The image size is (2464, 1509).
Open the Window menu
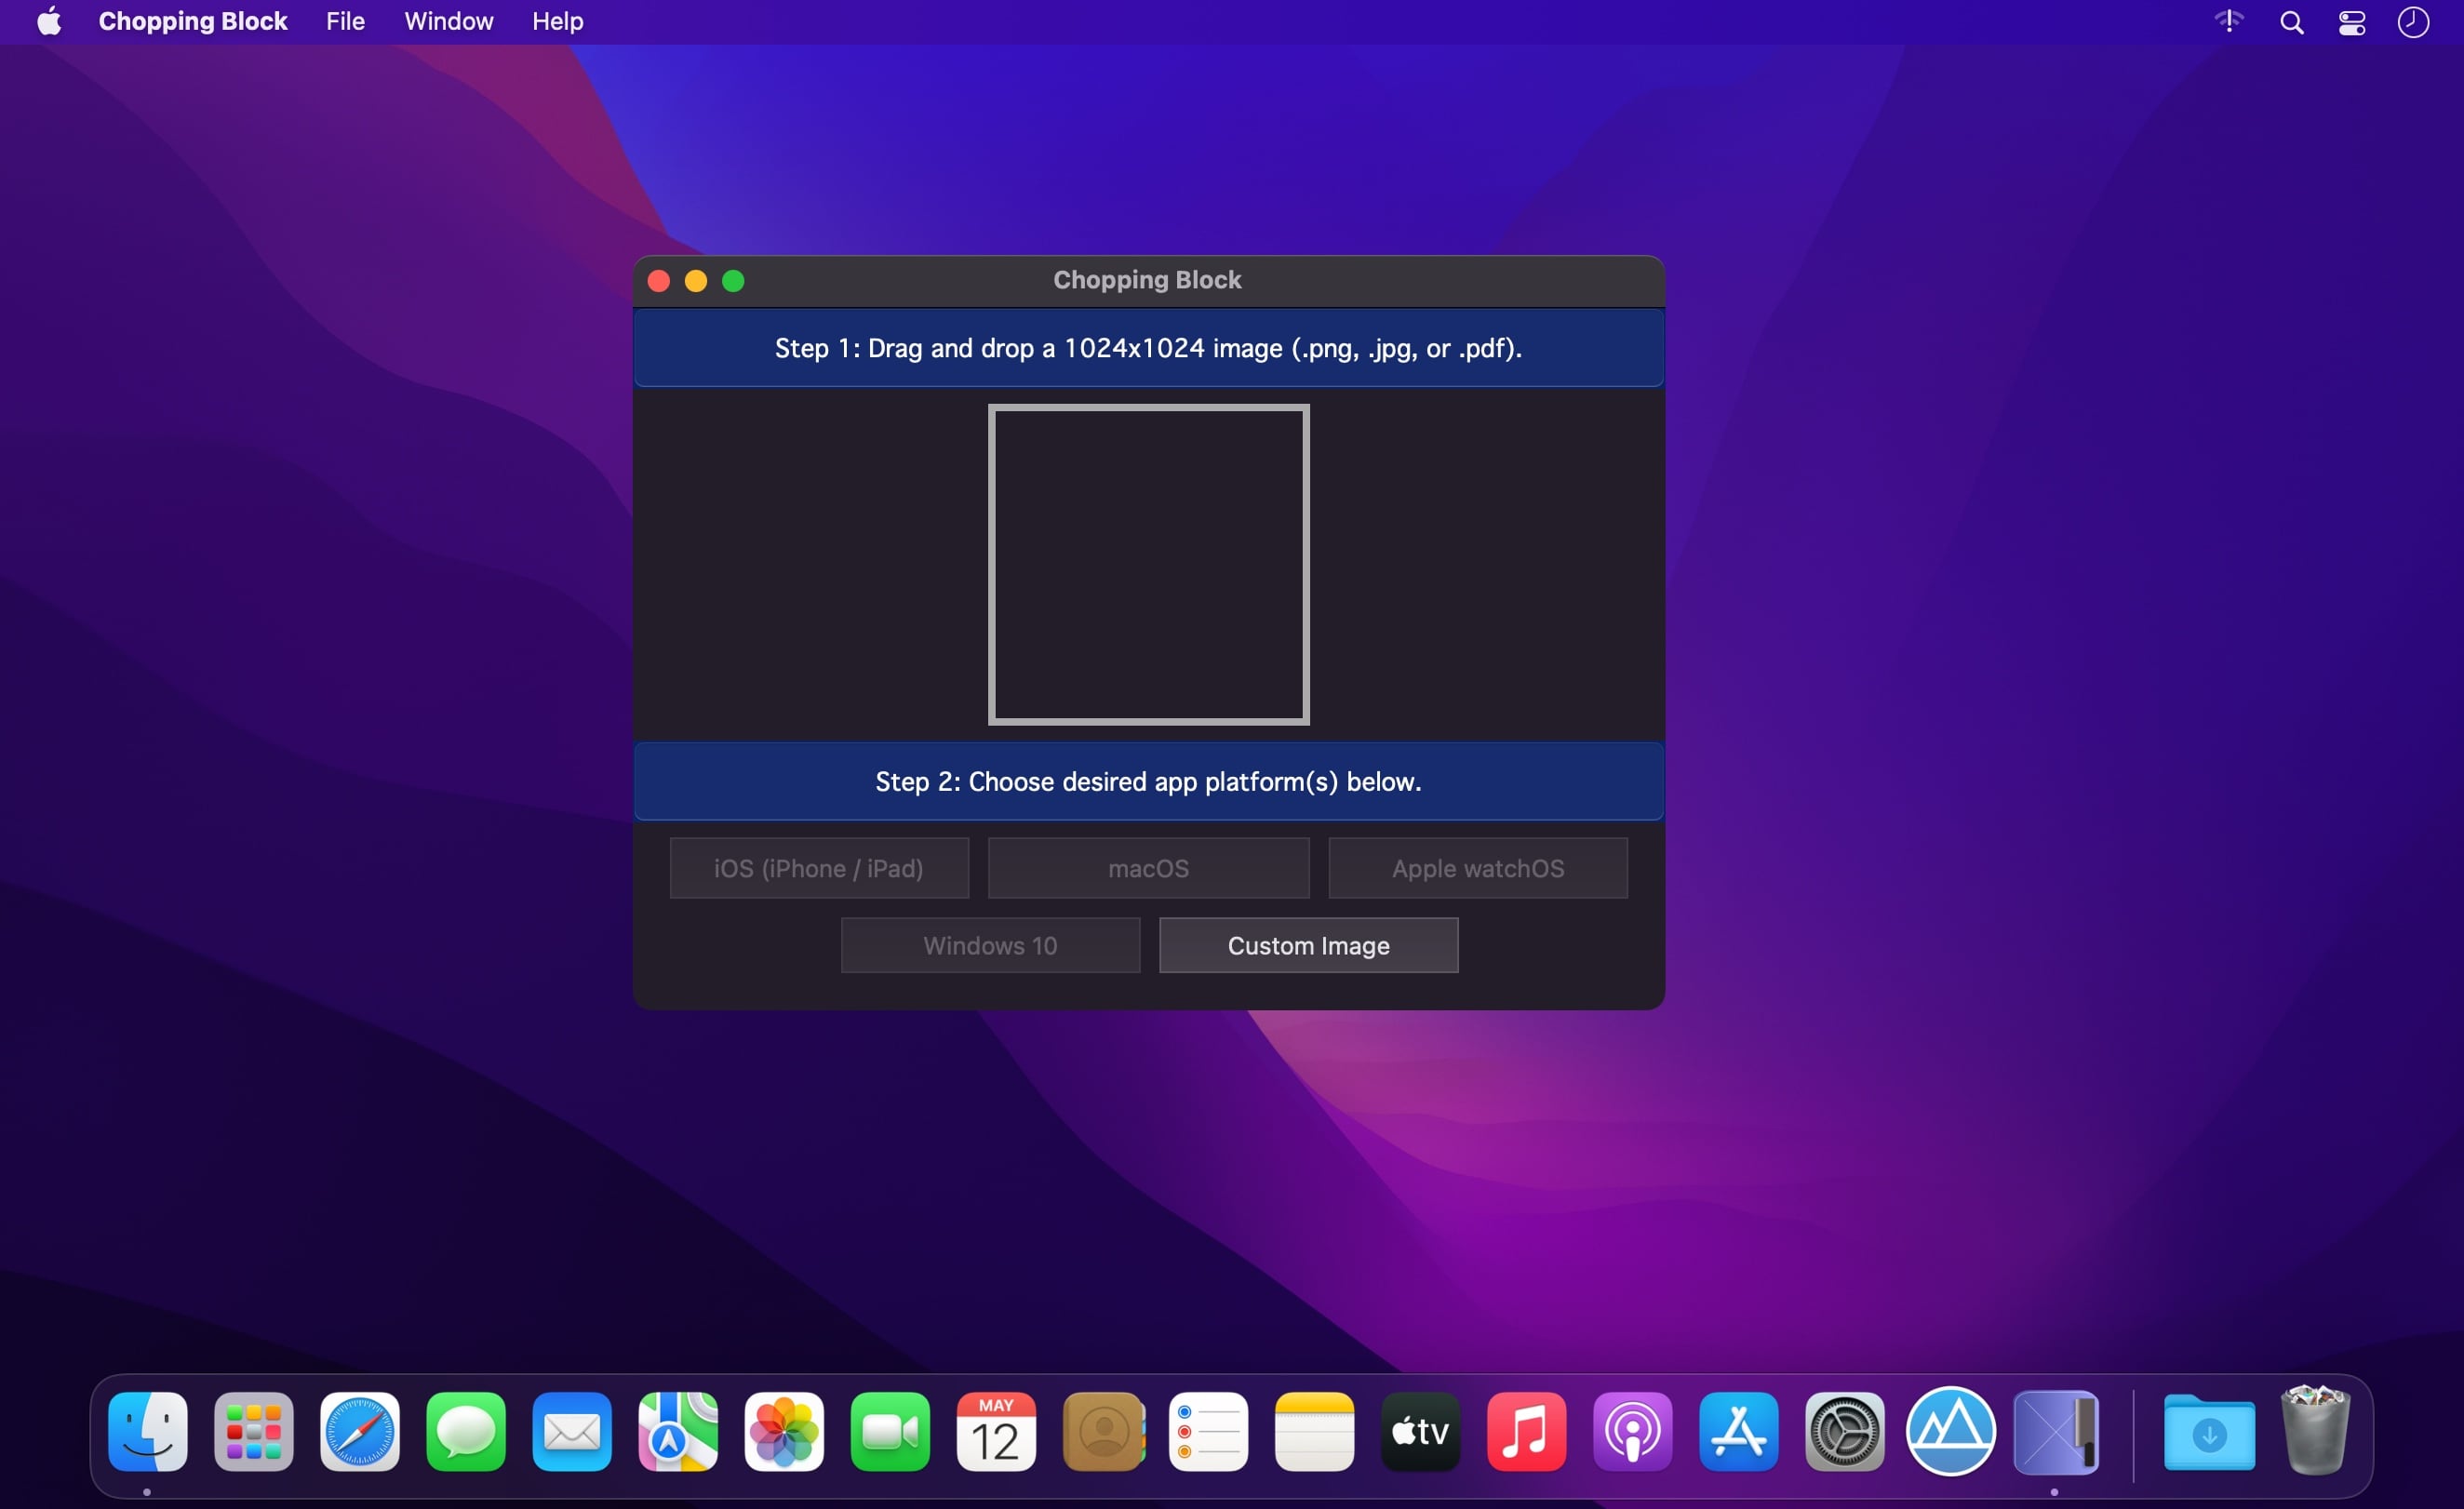pos(448,21)
